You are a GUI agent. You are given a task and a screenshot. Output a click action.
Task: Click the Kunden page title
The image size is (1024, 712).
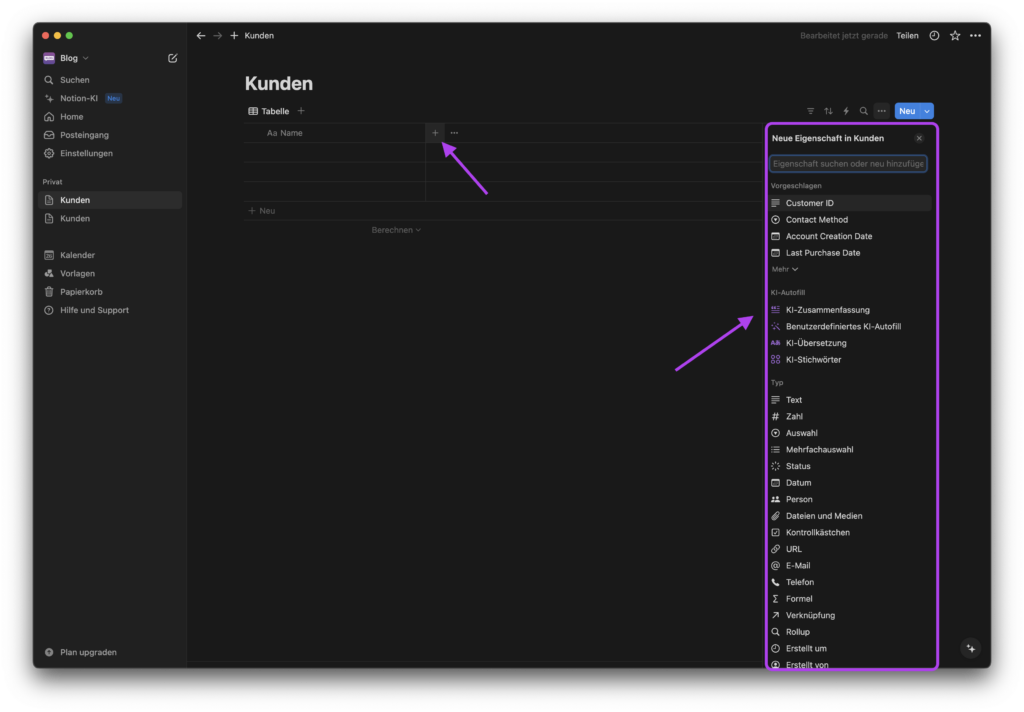tap(279, 84)
